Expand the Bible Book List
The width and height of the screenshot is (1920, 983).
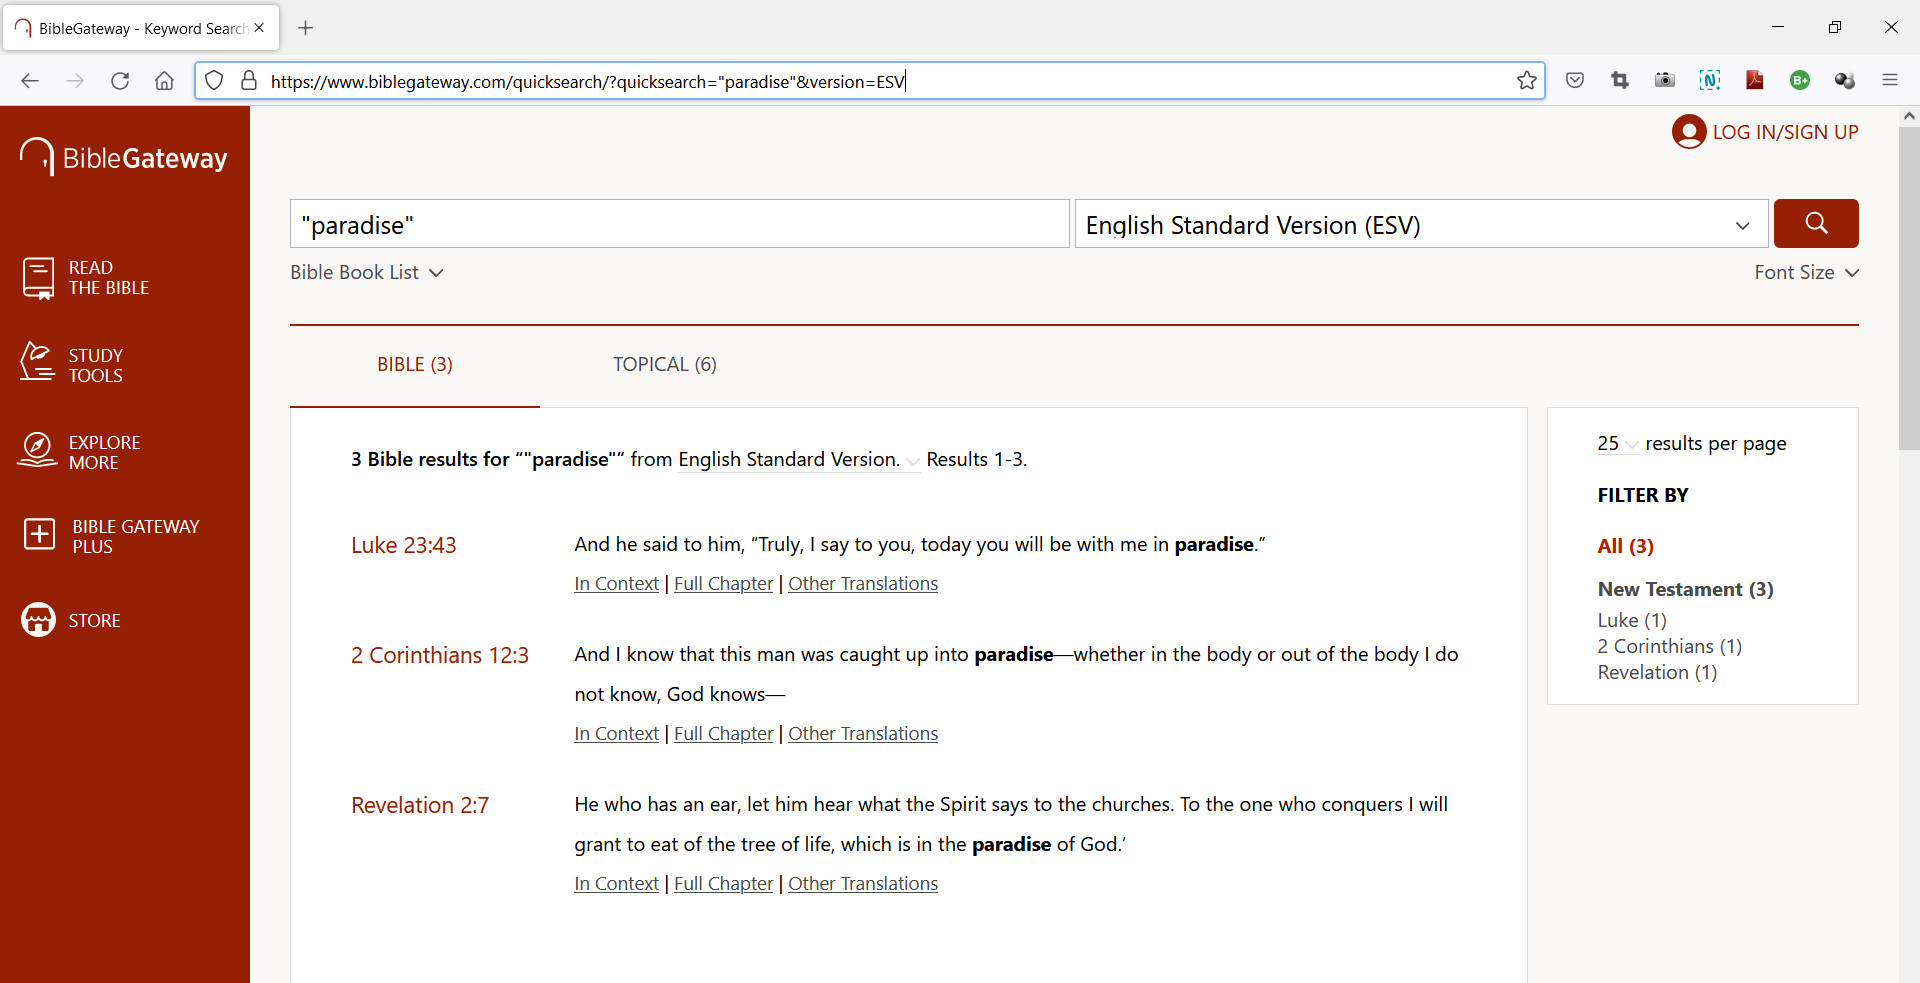pyautogui.click(x=366, y=272)
